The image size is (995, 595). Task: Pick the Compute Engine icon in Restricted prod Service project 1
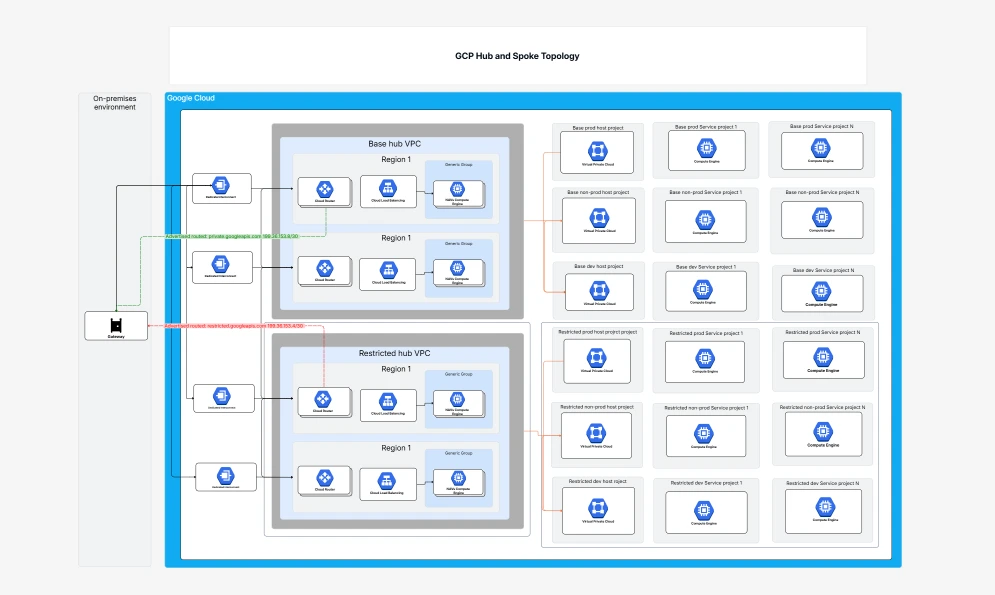tap(705, 358)
